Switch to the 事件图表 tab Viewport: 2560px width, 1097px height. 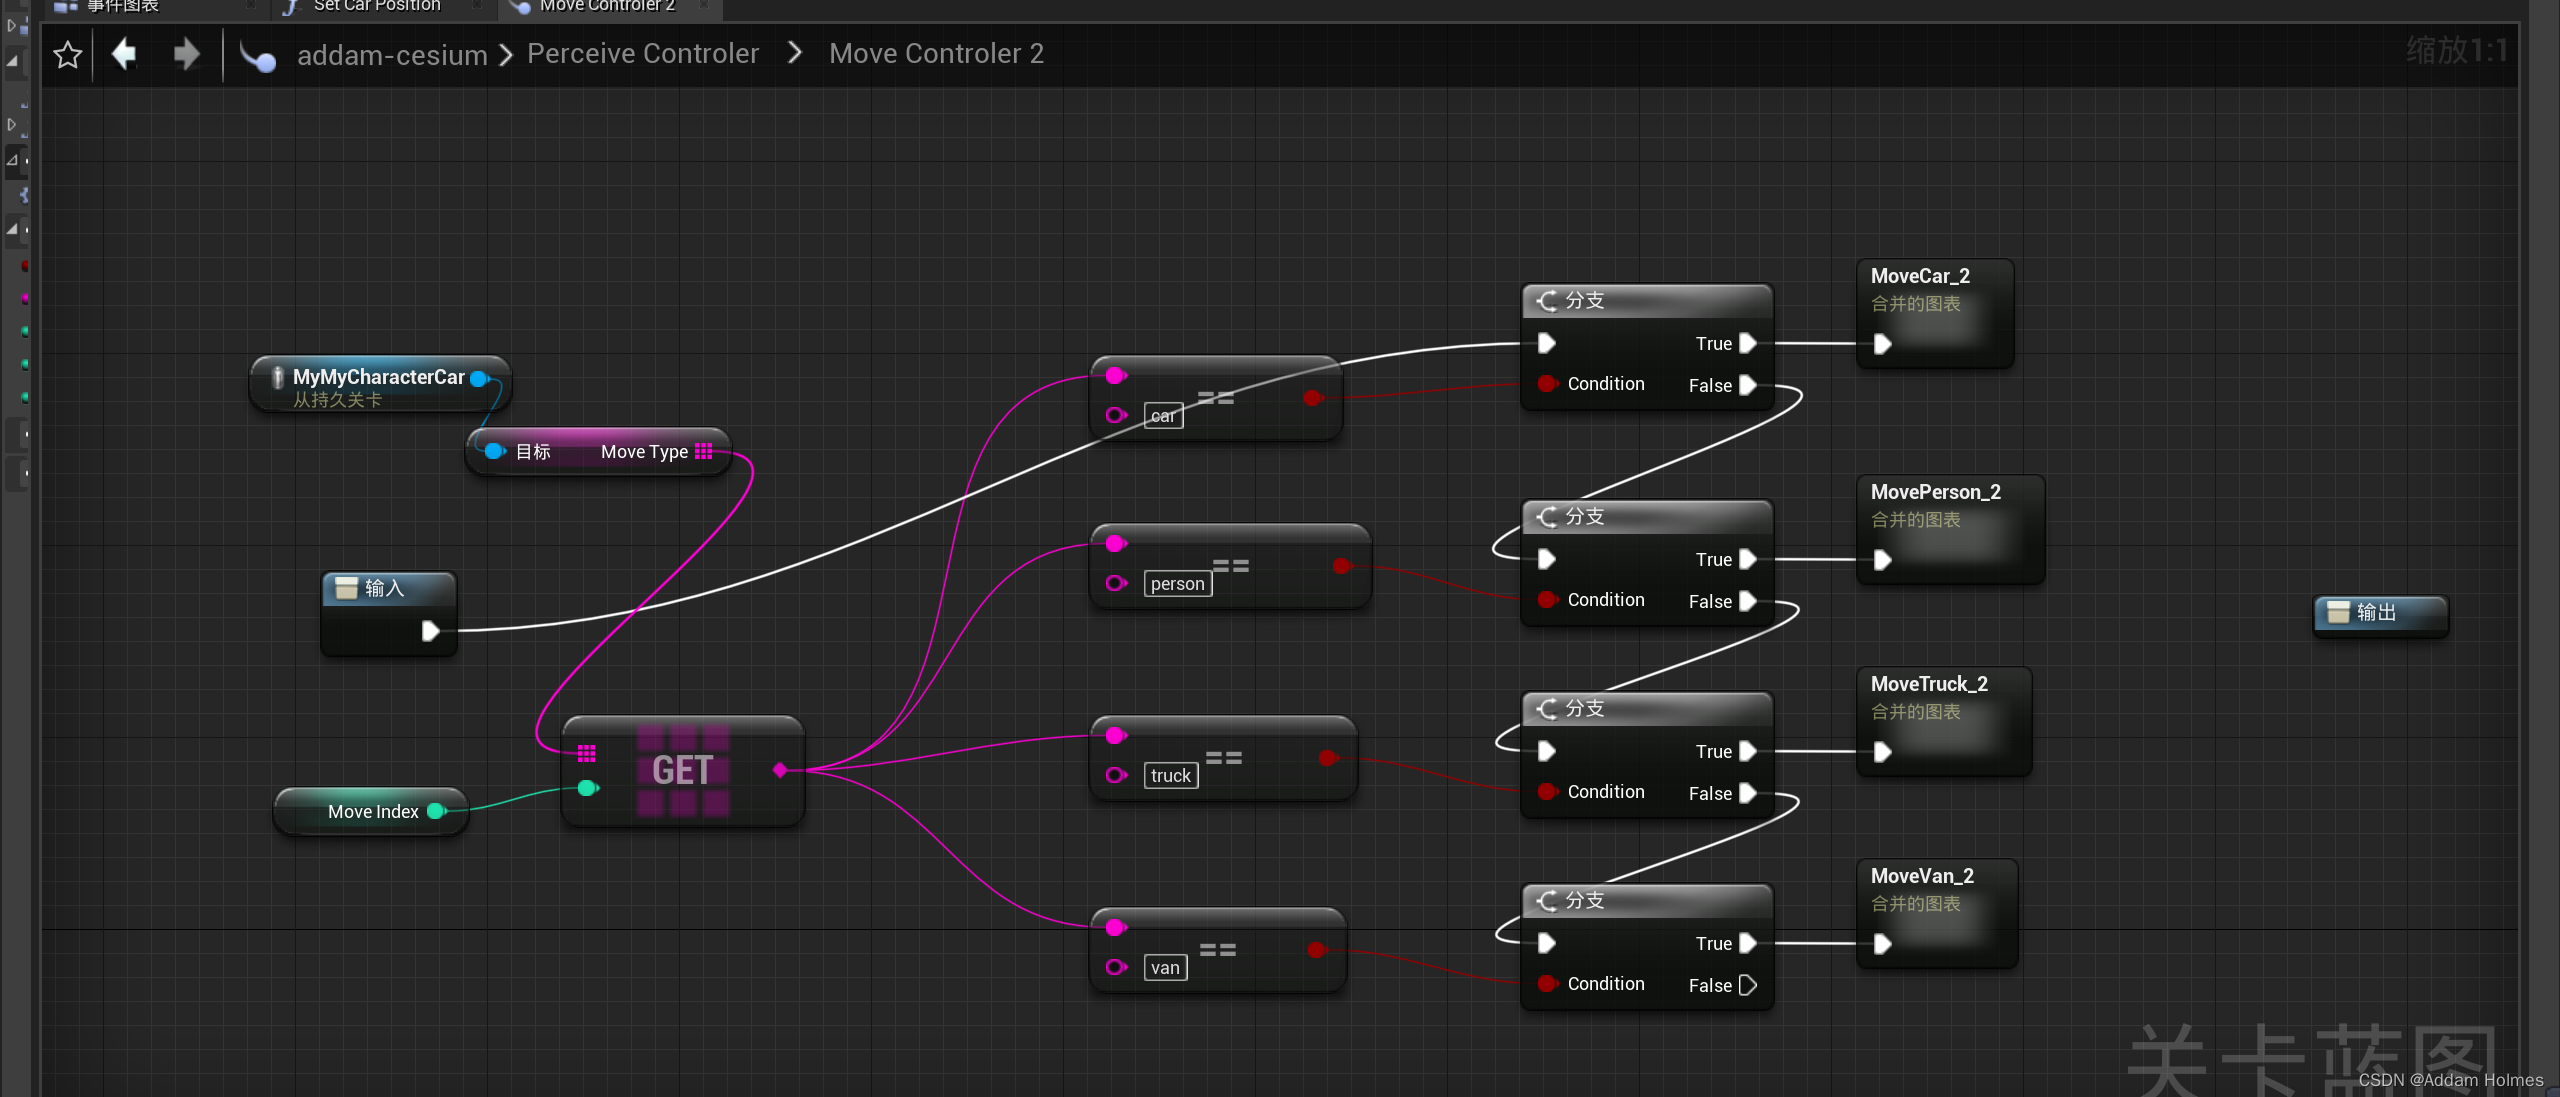coord(122,6)
